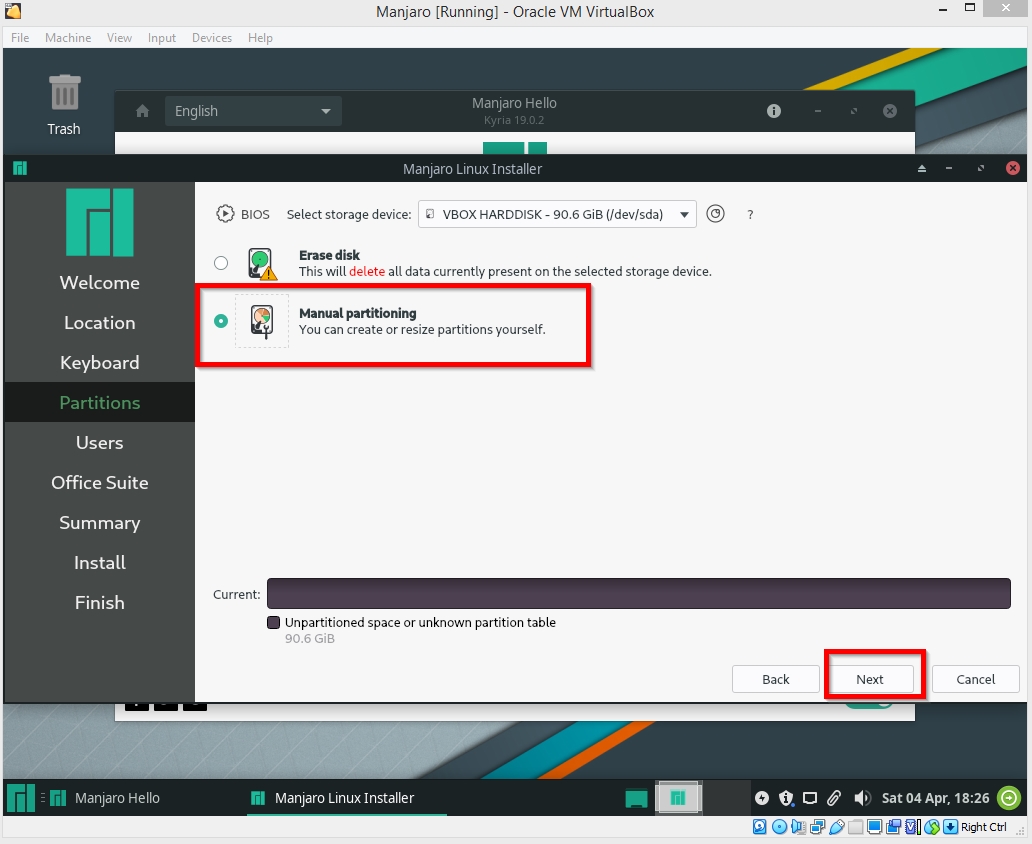Select the Keyboard step in the sidebar
Image resolution: width=1032 pixels, height=844 pixels.
coord(99,363)
